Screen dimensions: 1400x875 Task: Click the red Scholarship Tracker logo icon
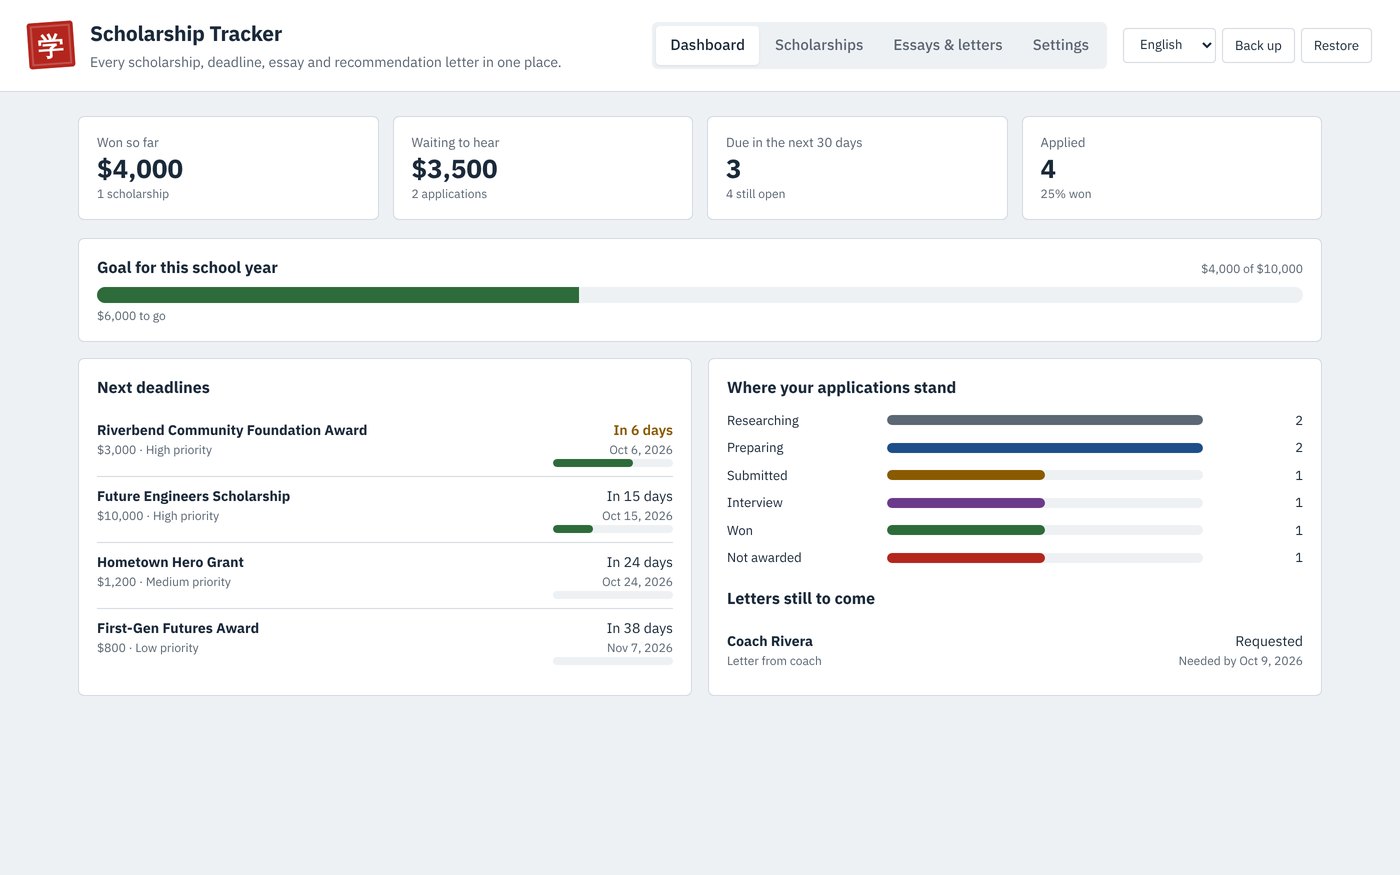click(x=51, y=45)
